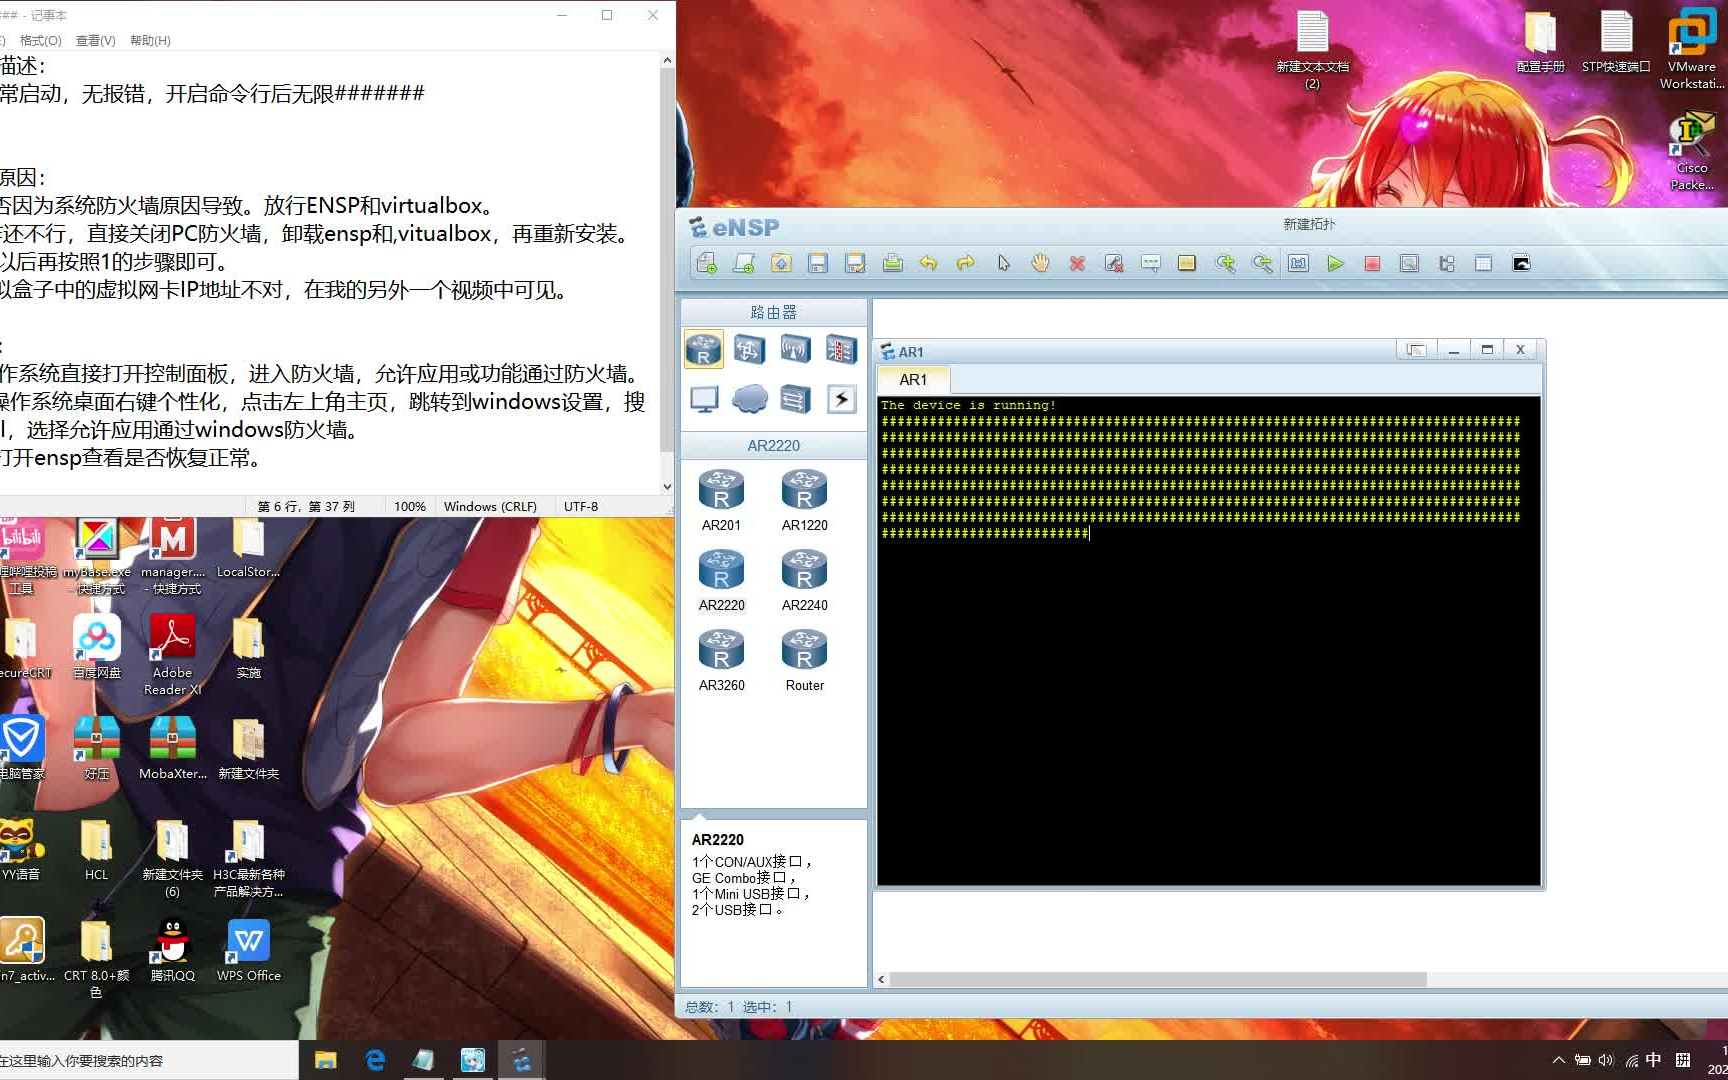Launch WPS Office from desktop
Image resolution: width=1728 pixels, height=1080 pixels.
[x=249, y=950]
